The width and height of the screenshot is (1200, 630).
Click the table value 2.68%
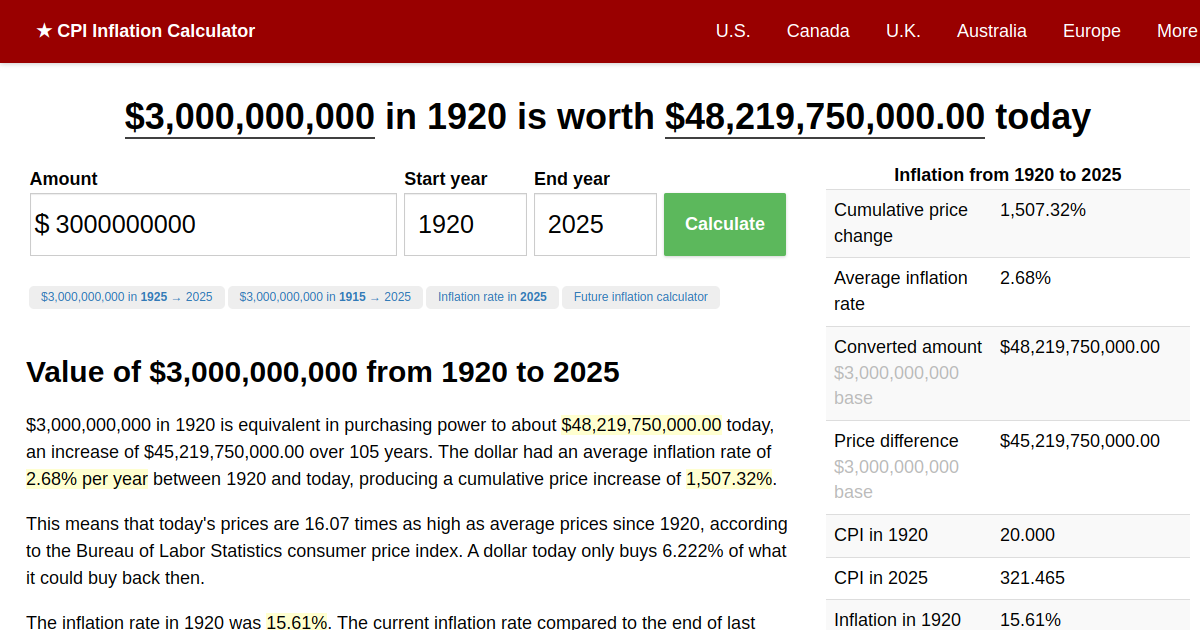[1025, 278]
